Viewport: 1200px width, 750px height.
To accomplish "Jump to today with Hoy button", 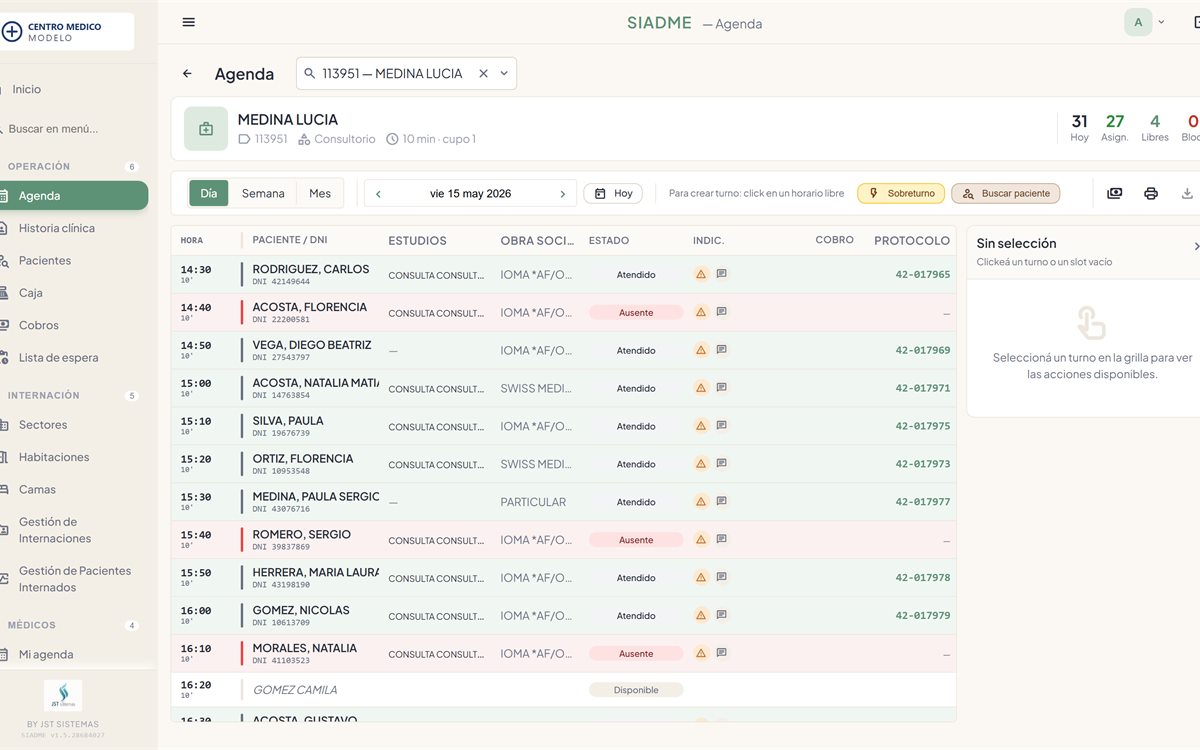I will click(x=613, y=194).
